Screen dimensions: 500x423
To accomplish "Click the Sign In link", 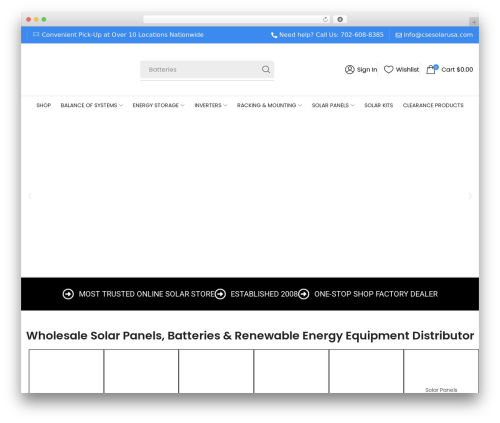I will [x=367, y=69].
